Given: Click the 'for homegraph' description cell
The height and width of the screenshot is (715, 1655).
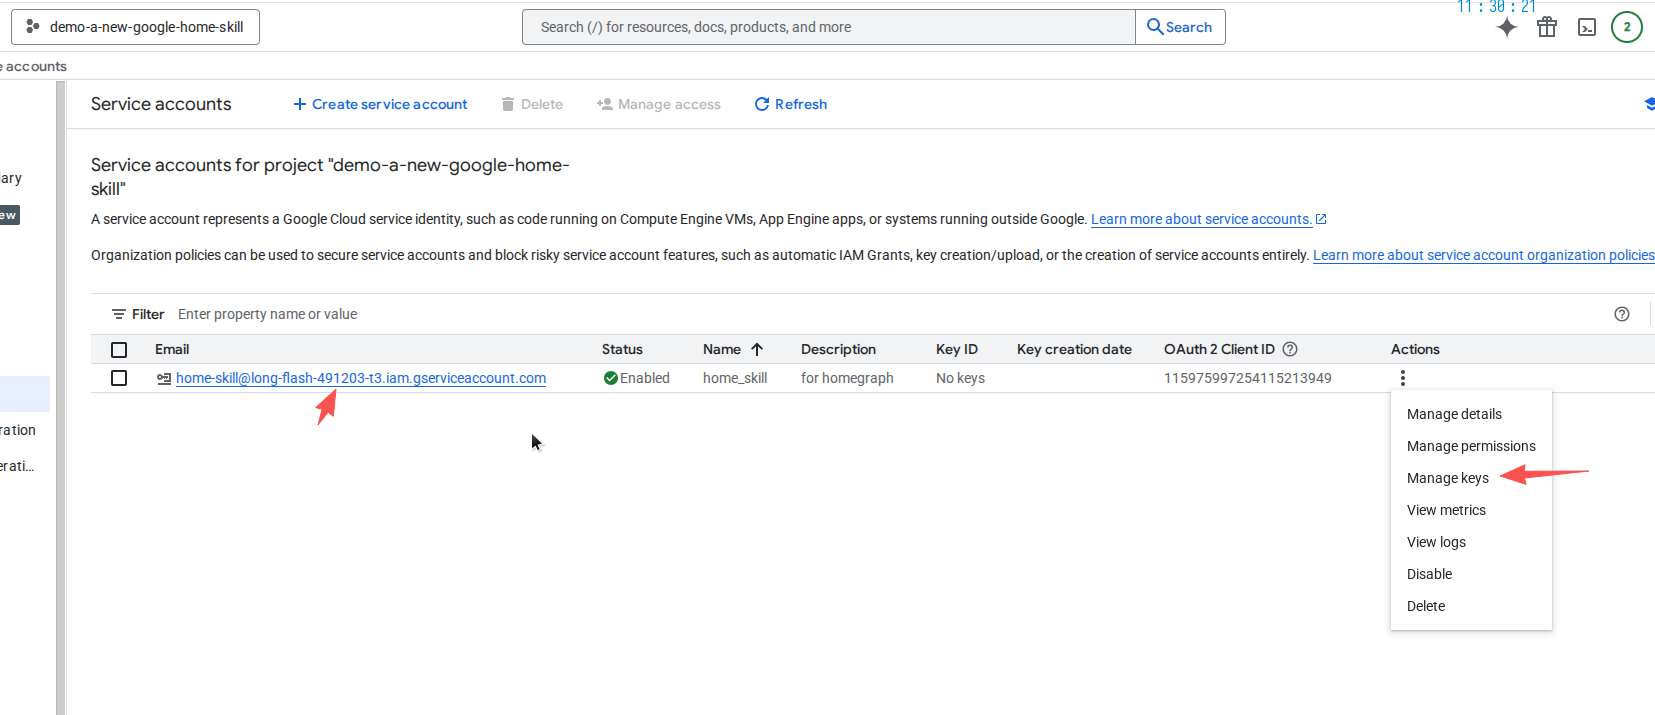Looking at the screenshot, I should pyautogui.click(x=847, y=378).
